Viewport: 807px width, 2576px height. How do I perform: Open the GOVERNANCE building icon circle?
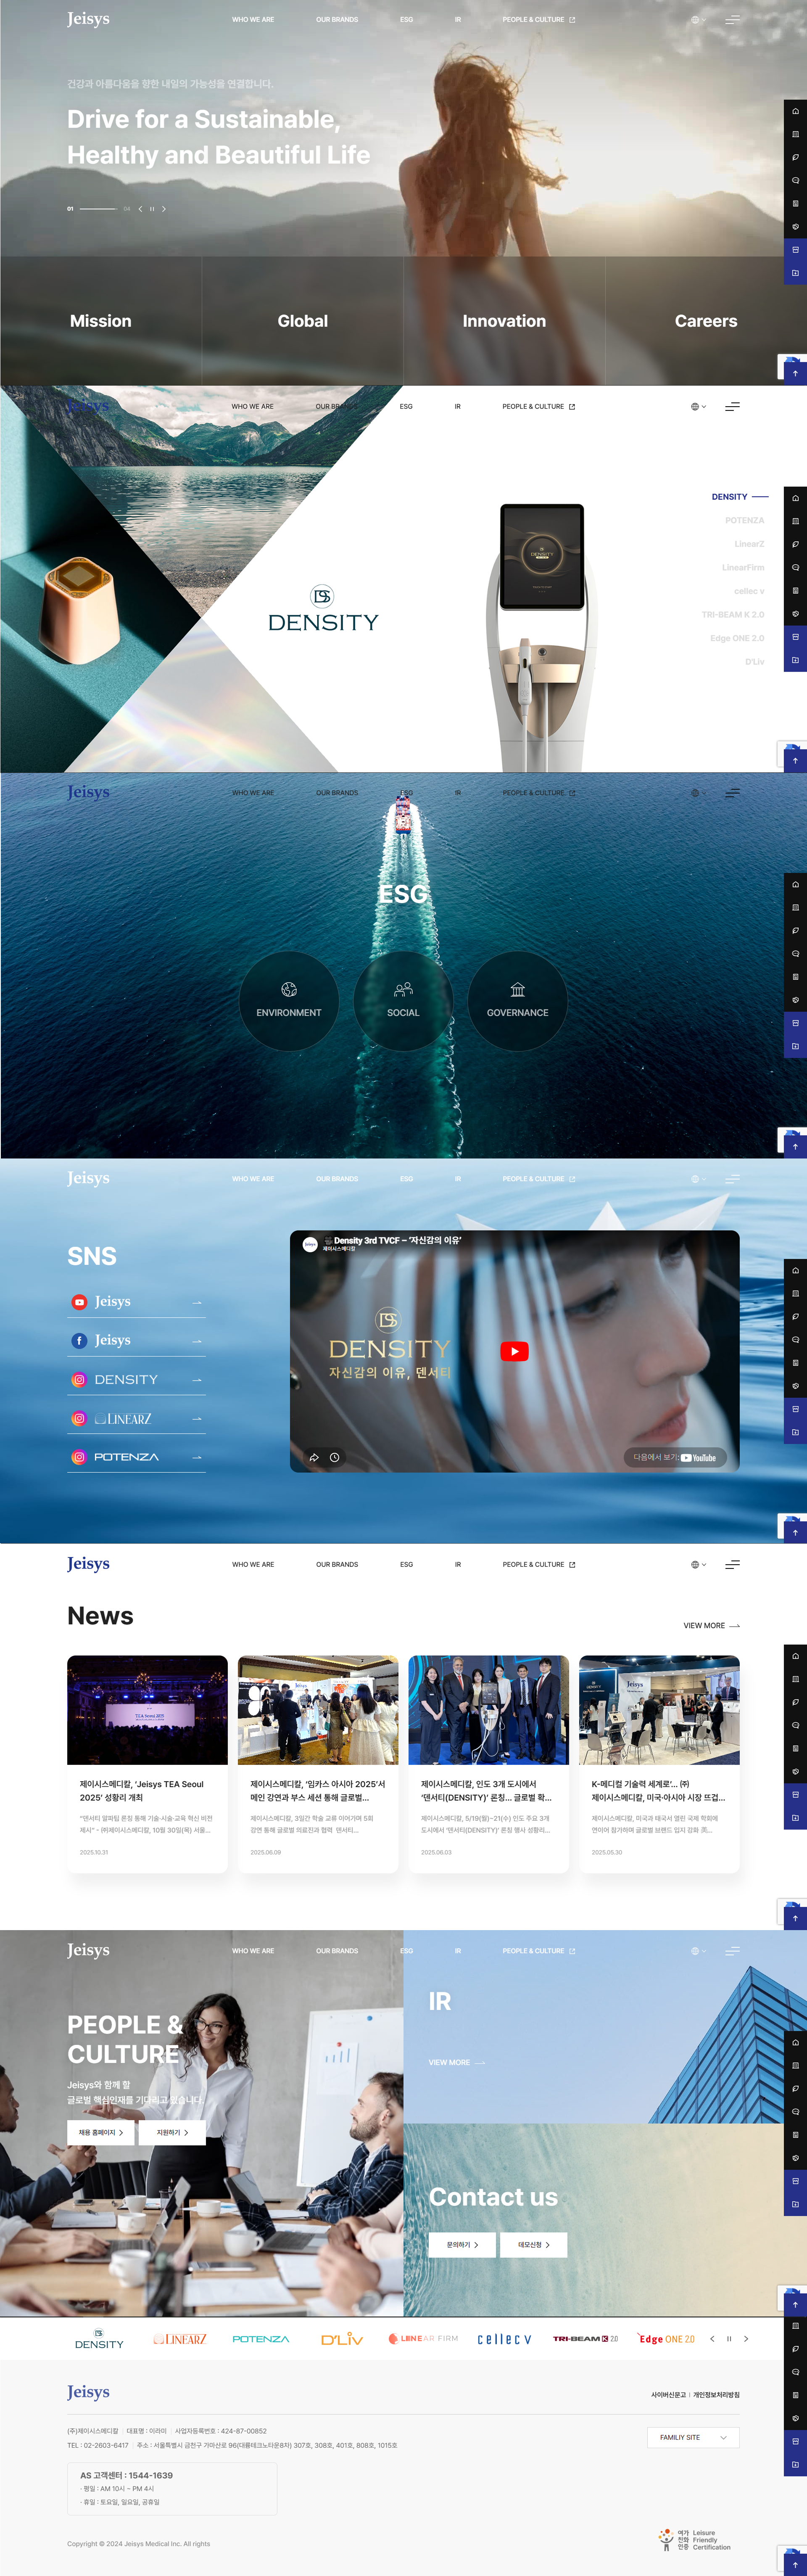pyautogui.click(x=517, y=1000)
